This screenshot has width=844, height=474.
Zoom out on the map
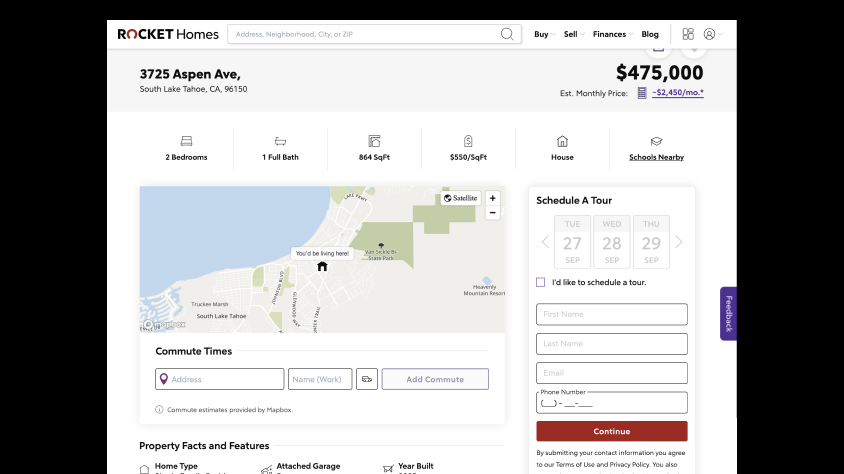[x=493, y=213]
